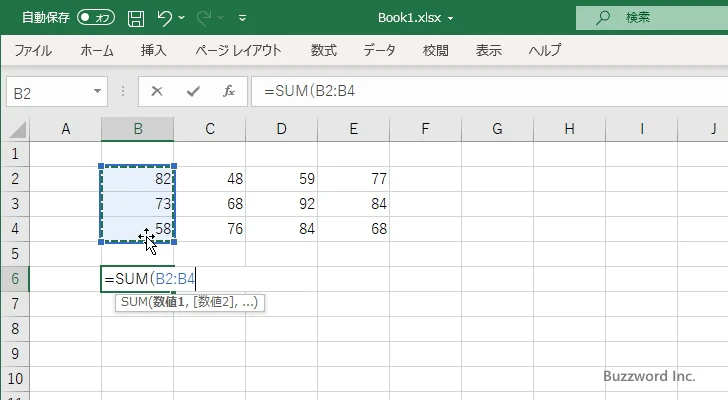The width and height of the screenshot is (728, 400).
Task: Select row 1 header
Action: [15, 154]
